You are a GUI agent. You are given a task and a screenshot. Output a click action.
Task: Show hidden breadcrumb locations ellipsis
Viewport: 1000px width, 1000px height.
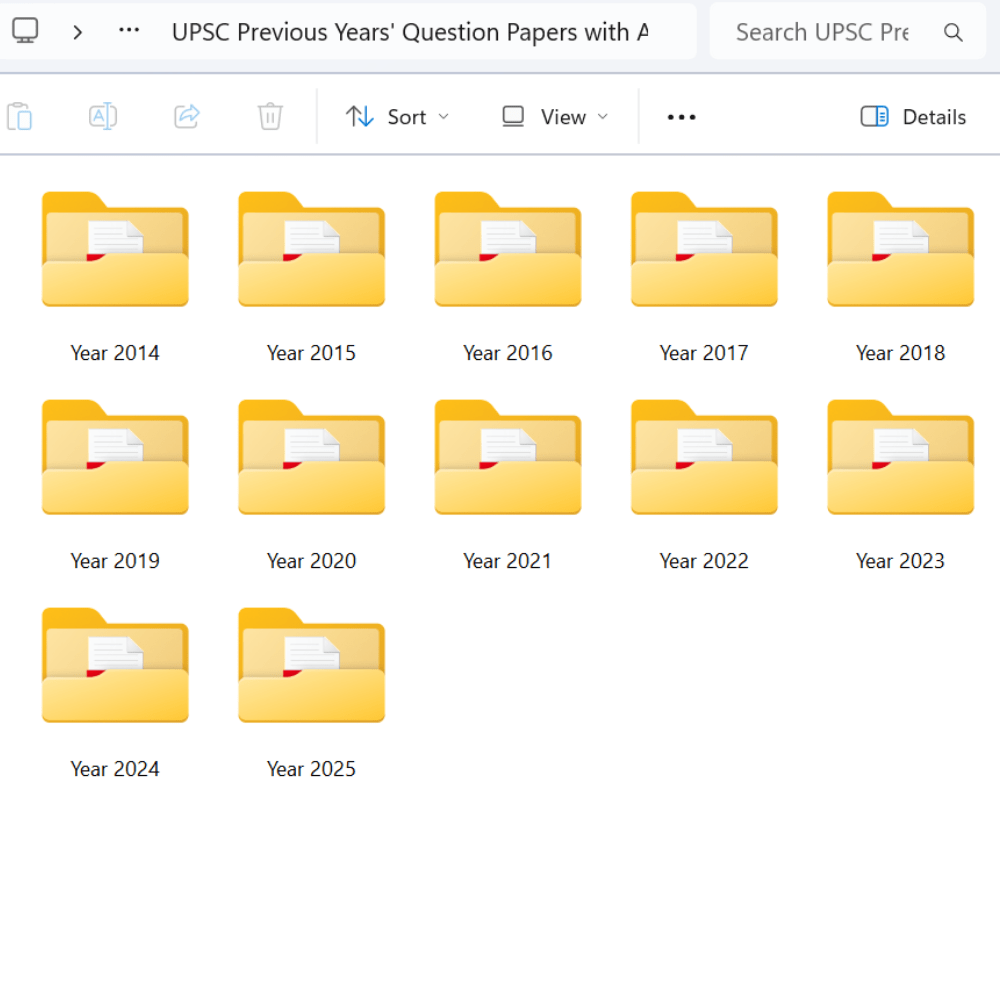coord(129,31)
